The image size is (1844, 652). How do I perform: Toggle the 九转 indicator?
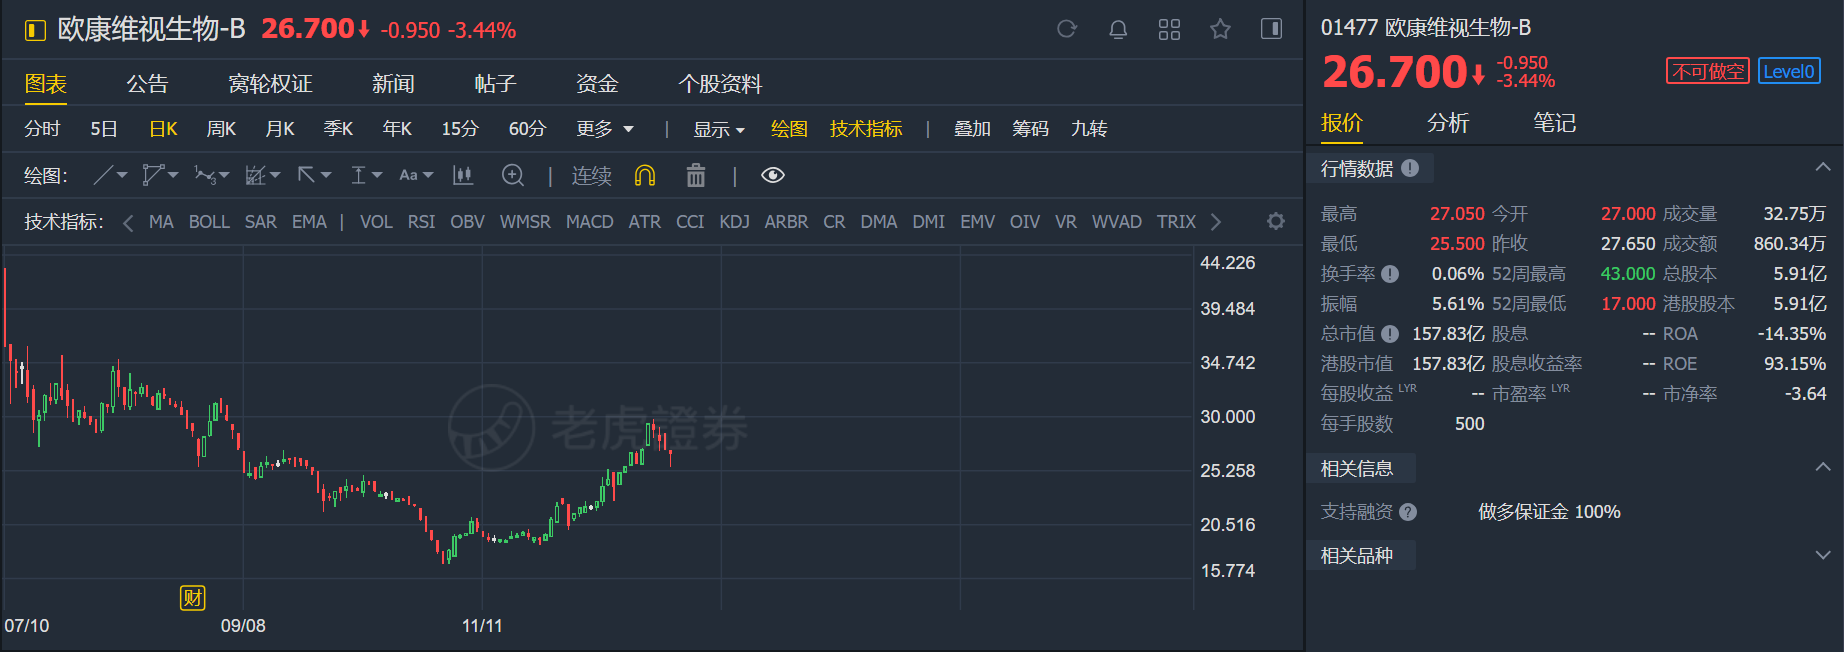(1089, 128)
